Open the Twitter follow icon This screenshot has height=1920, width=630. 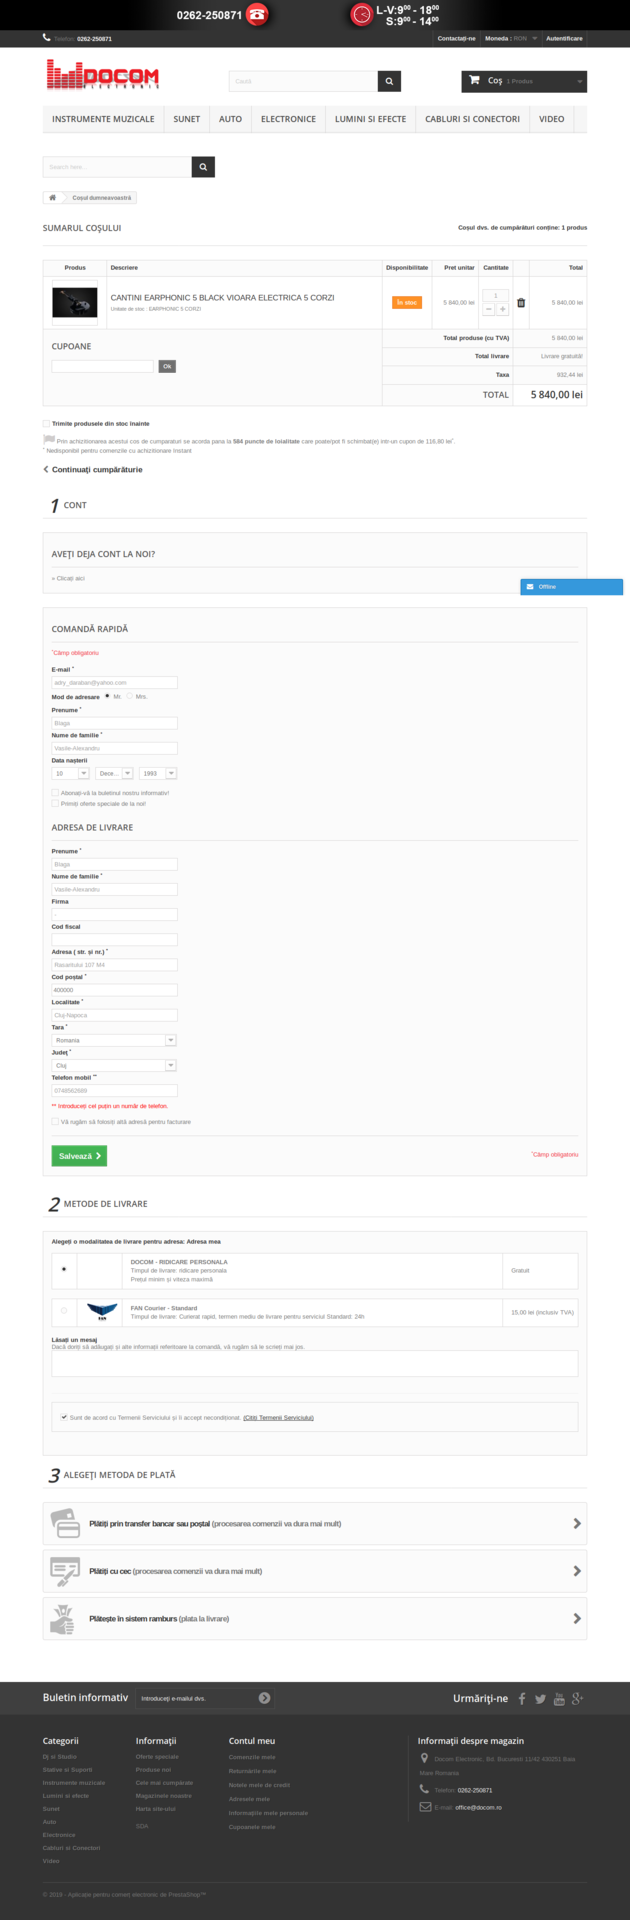pyautogui.click(x=540, y=1698)
